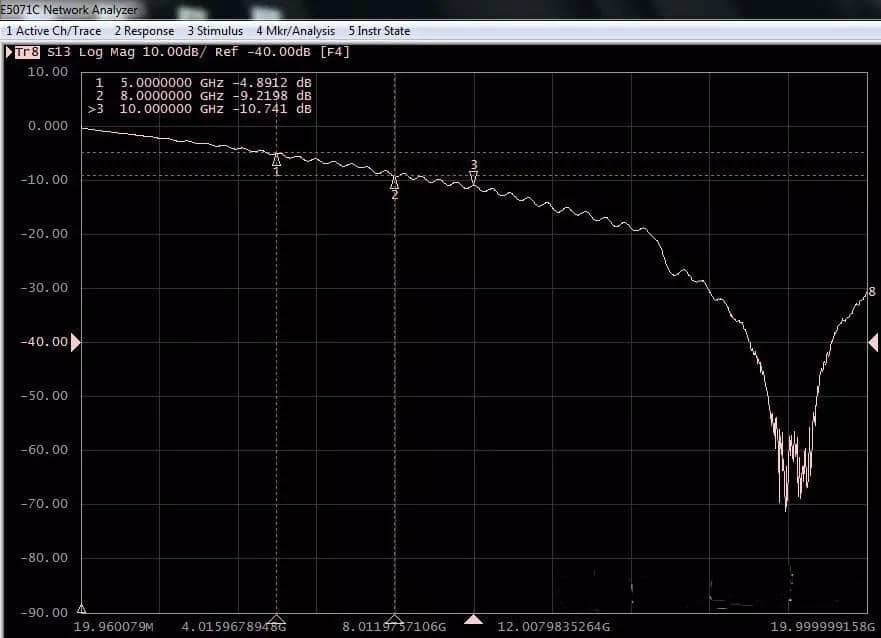Select the 8.0000000 GHz marker readout row

pyautogui.click(x=203, y=96)
